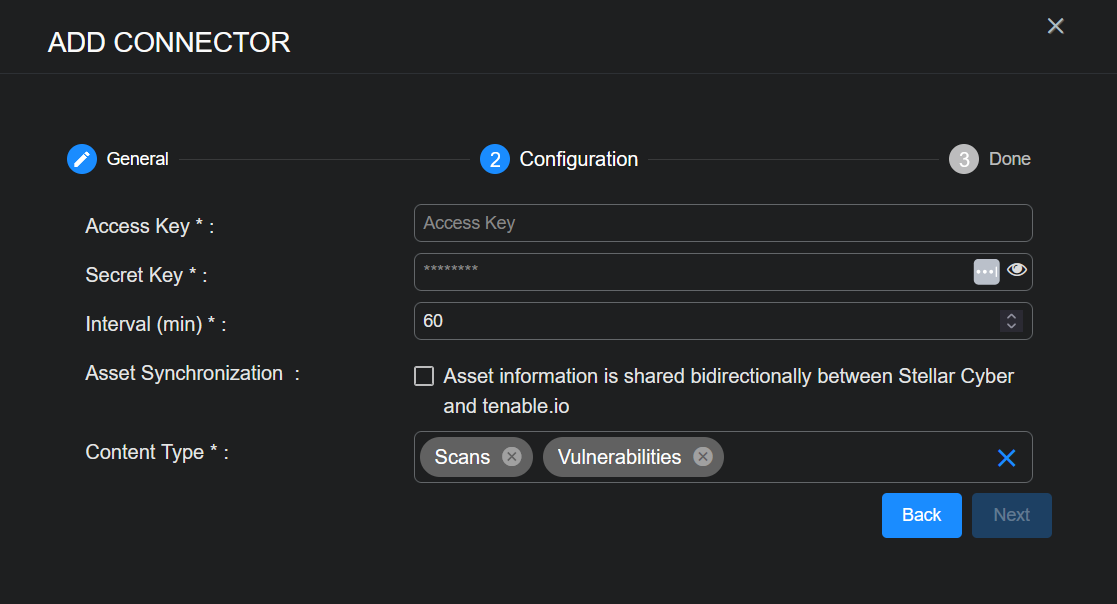This screenshot has width=1117, height=604.
Task: Click the pencil icon for General step
Action: coord(82,159)
